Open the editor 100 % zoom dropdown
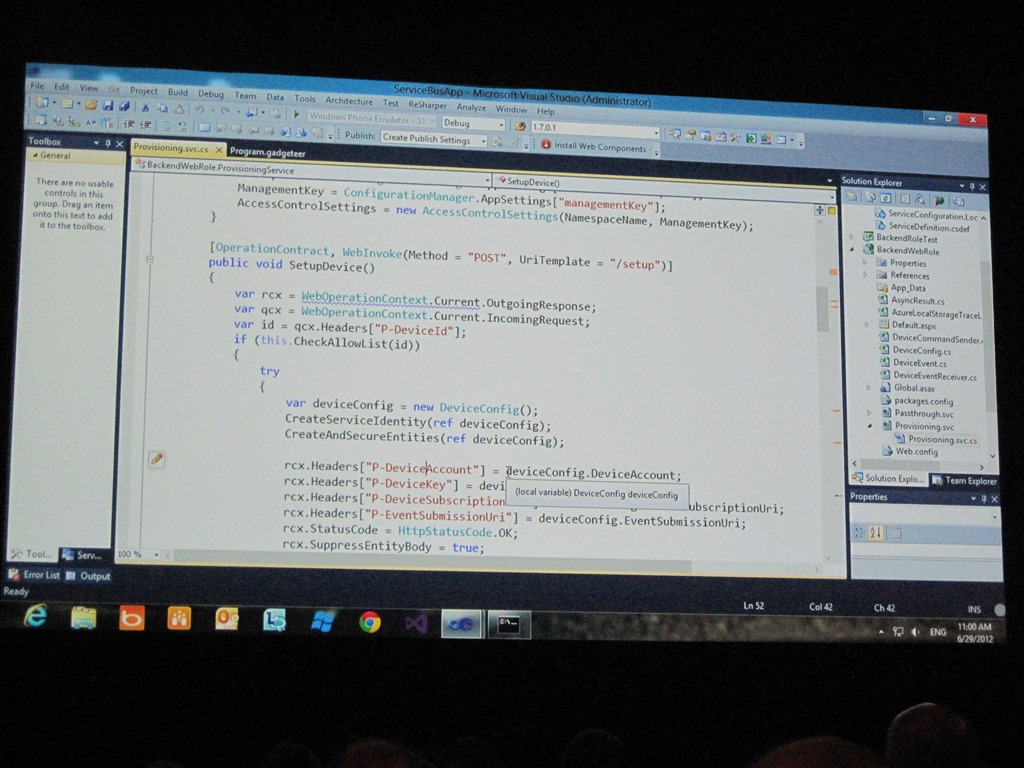 pos(138,554)
